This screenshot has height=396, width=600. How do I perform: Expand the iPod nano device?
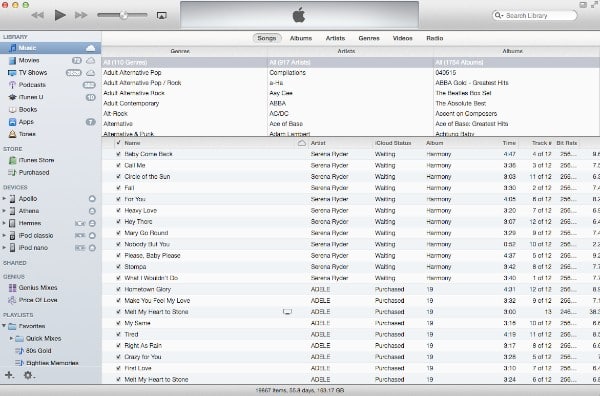tap(4, 248)
